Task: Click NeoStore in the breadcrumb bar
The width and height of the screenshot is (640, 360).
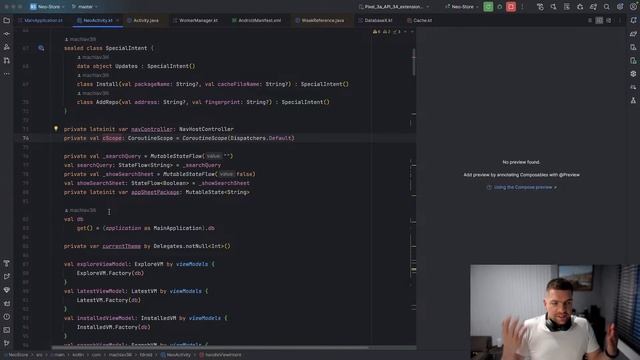Action: point(18,355)
